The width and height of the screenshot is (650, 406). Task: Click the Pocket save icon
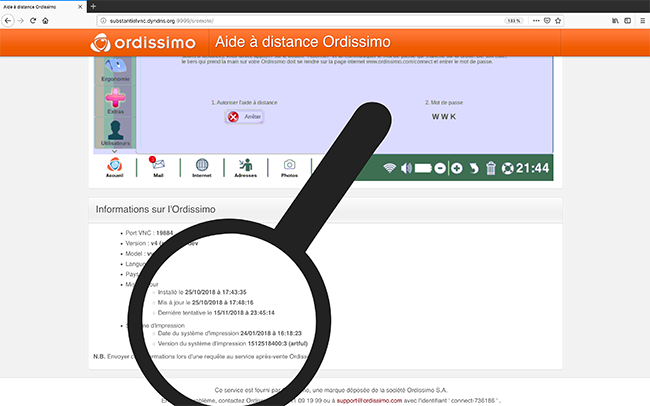click(547, 21)
